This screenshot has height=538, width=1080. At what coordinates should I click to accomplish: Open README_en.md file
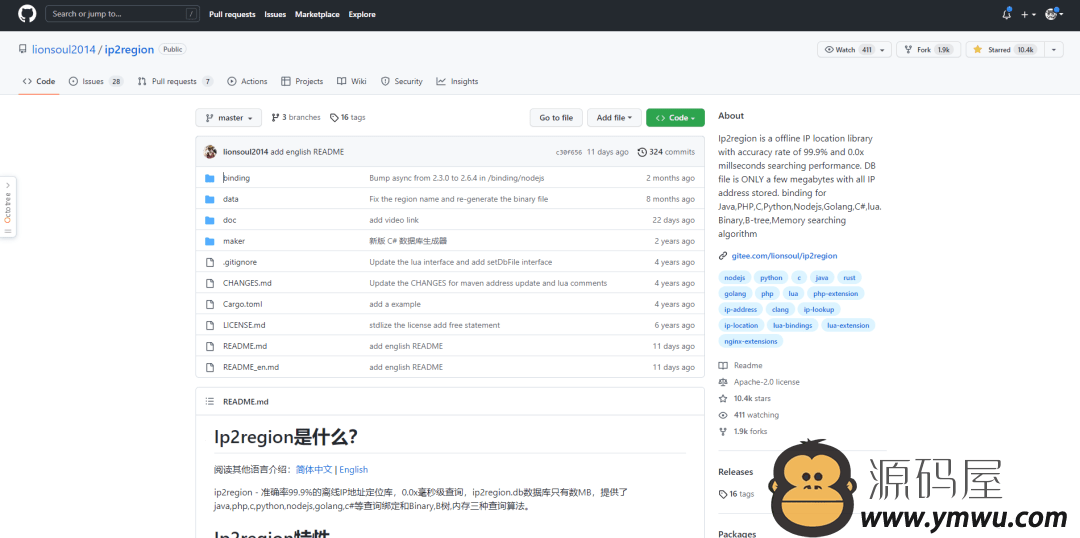[251, 367]
